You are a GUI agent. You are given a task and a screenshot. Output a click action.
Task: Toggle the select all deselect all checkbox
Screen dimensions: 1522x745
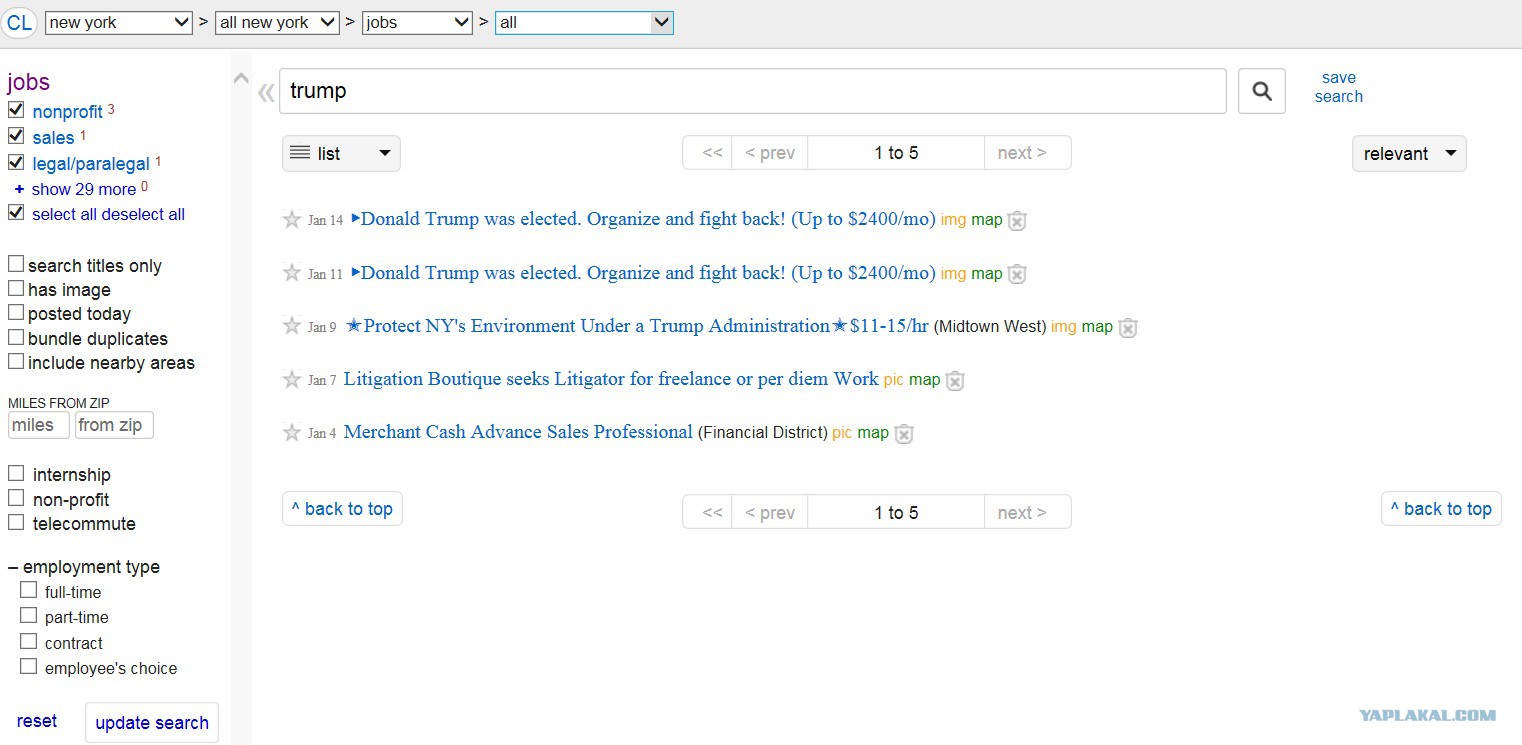point(16,213)
